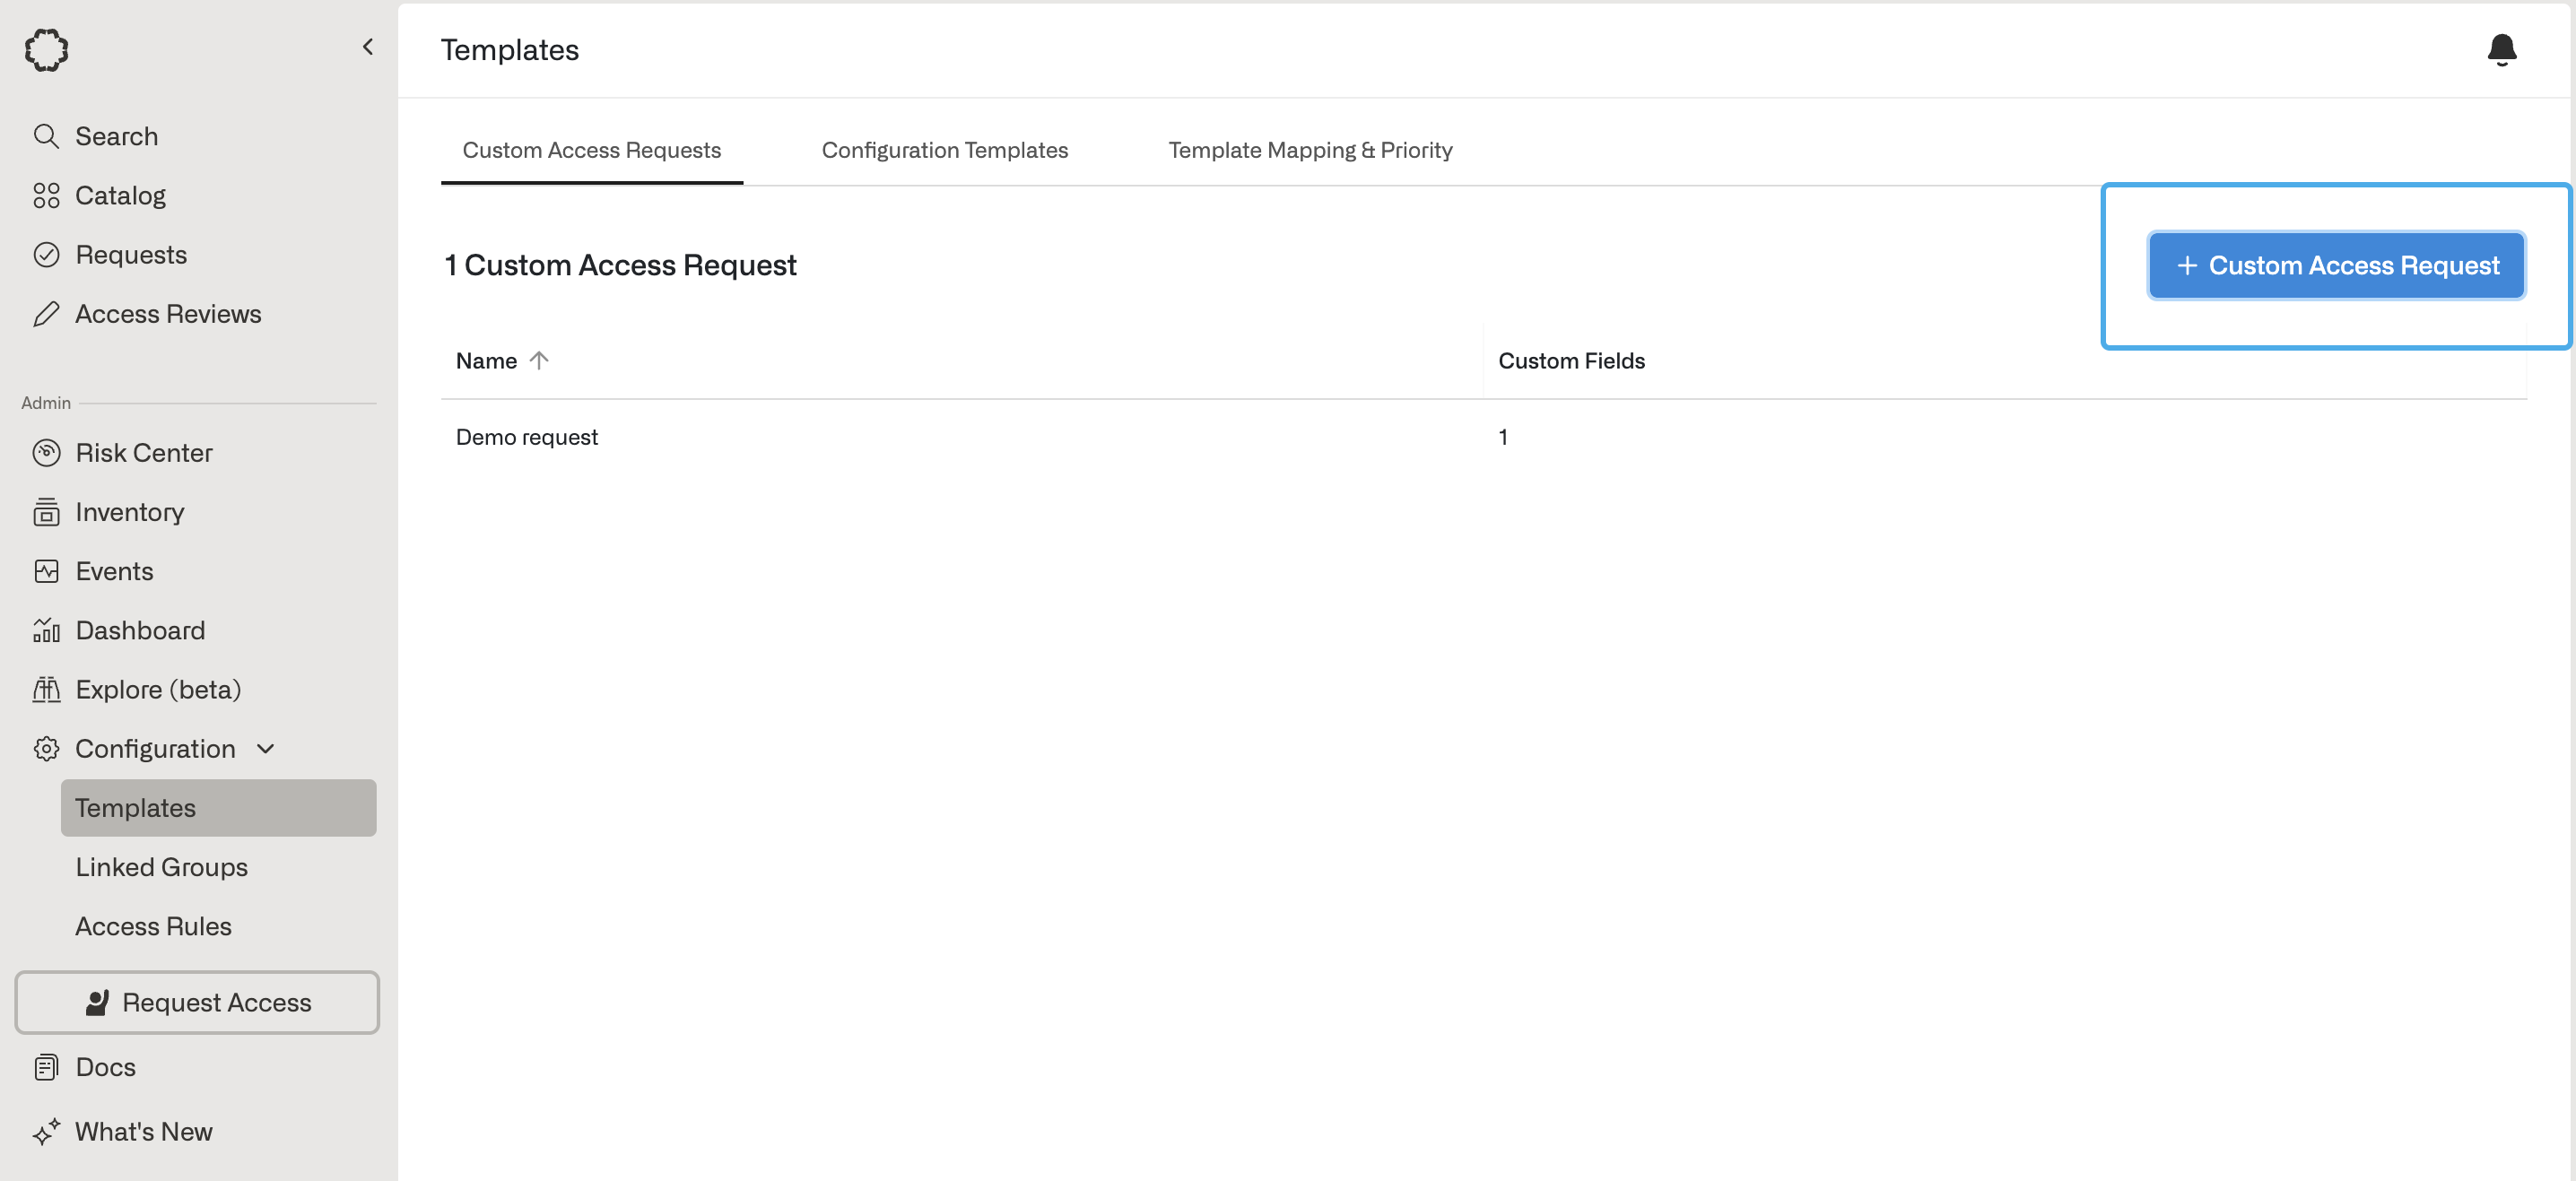This screenshot has width=2576, height=1181.
Task: Go to Linked Groups in sidebar
Action: (x=161, y=867)
